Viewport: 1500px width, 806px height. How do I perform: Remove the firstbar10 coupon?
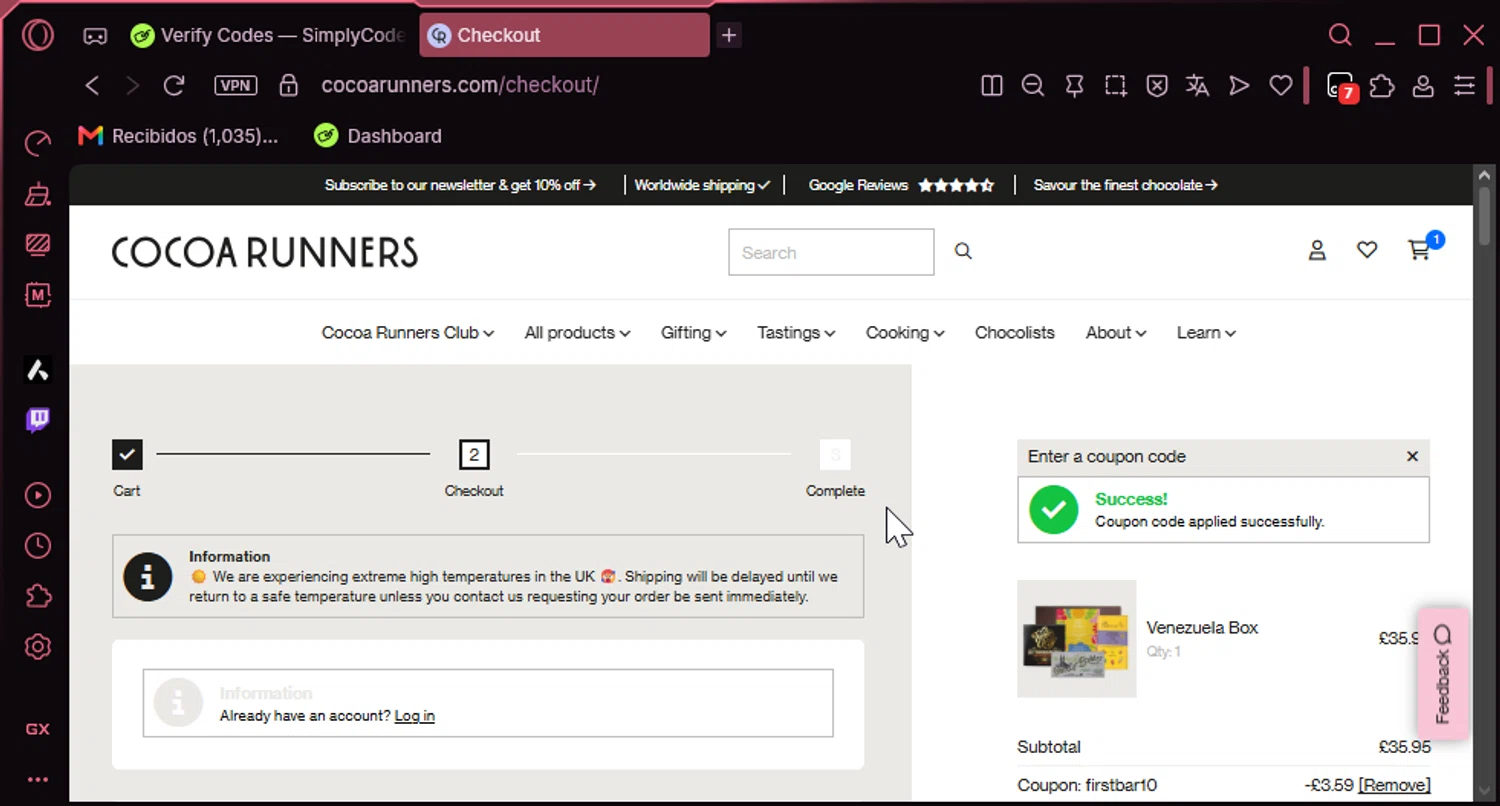point(1394,785)
